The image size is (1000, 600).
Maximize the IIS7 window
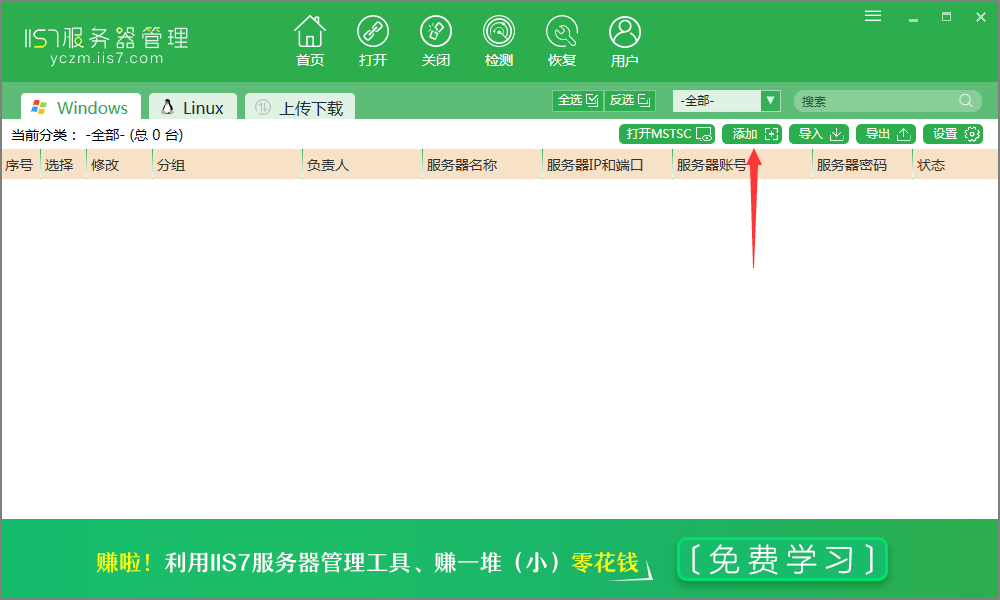[x=946, y=17]
